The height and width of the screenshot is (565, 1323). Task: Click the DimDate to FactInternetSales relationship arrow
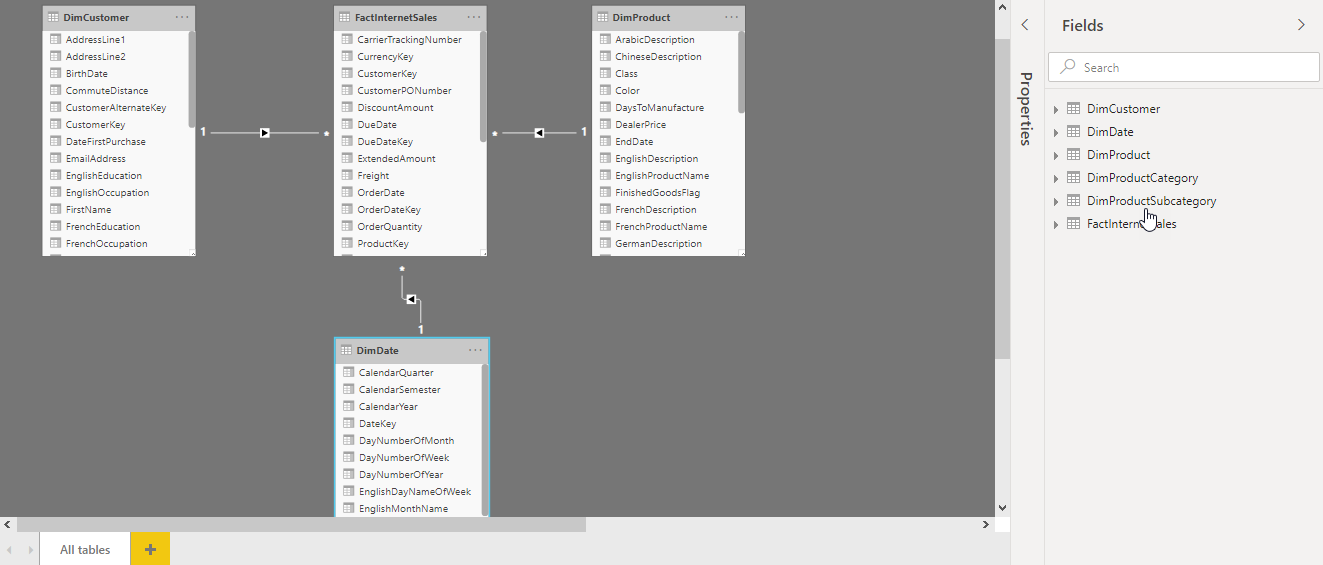[x=411, y=298]
